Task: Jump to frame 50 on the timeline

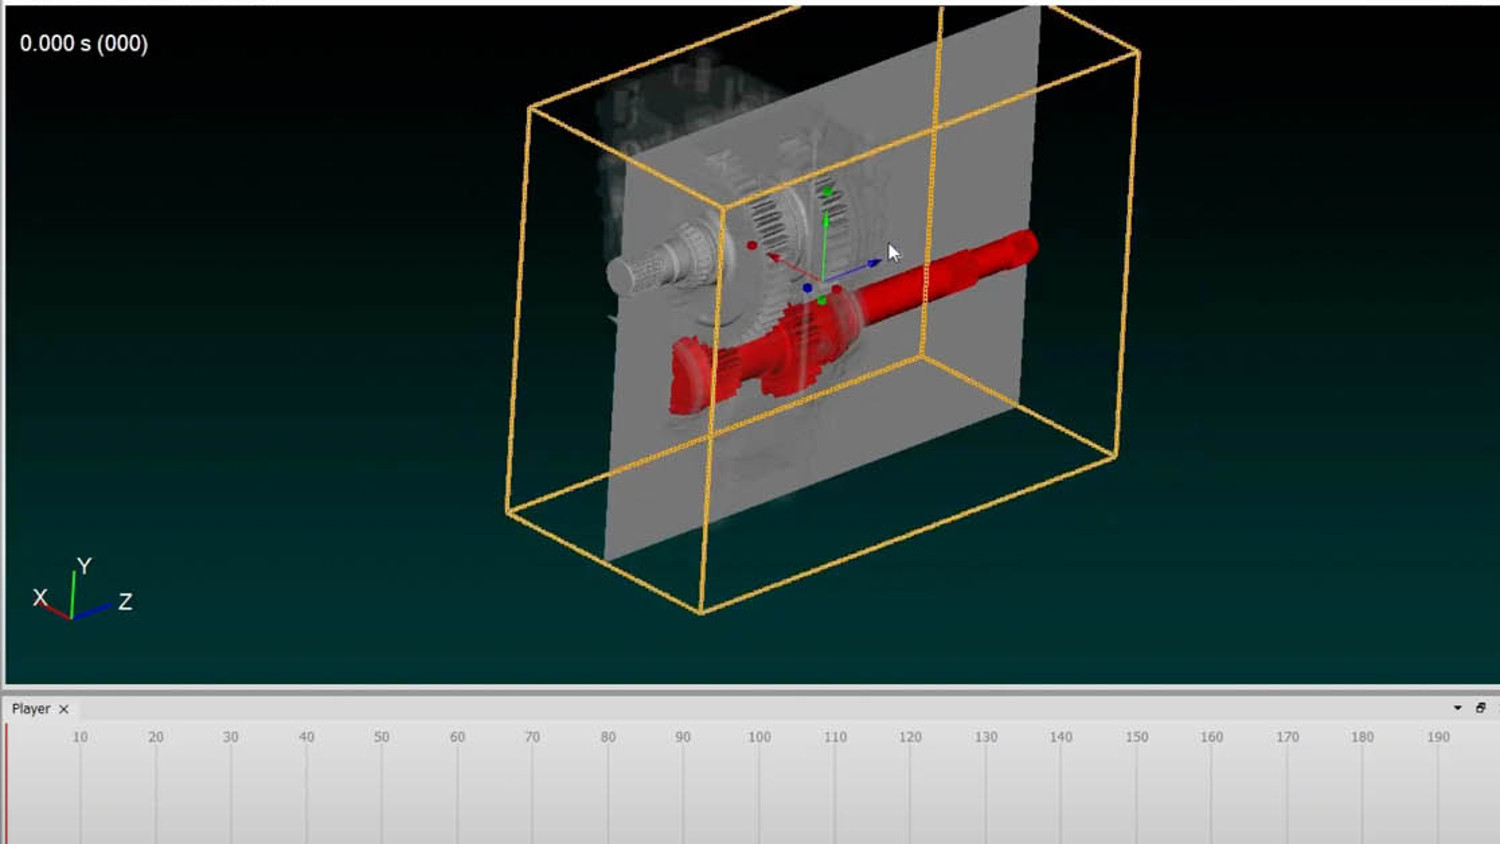Action: 381,737
